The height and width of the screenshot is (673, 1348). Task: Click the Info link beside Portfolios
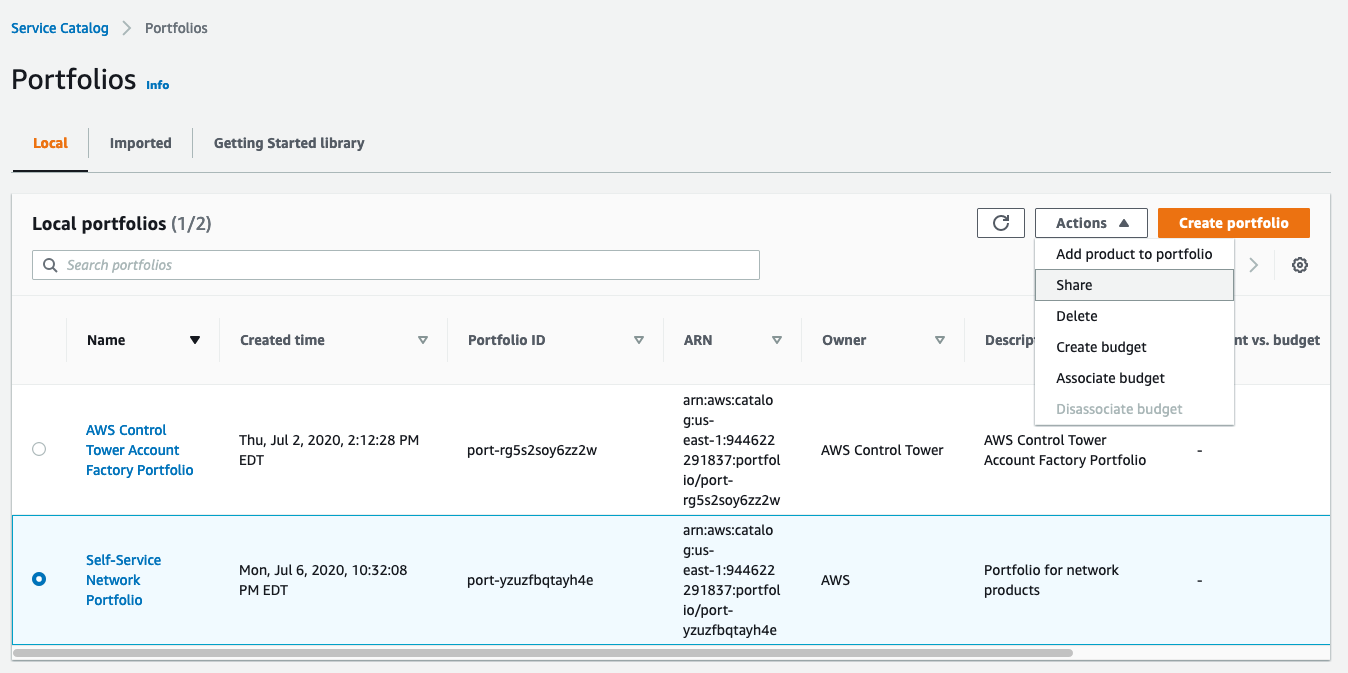pyautogui.click(x=157, y=85)
